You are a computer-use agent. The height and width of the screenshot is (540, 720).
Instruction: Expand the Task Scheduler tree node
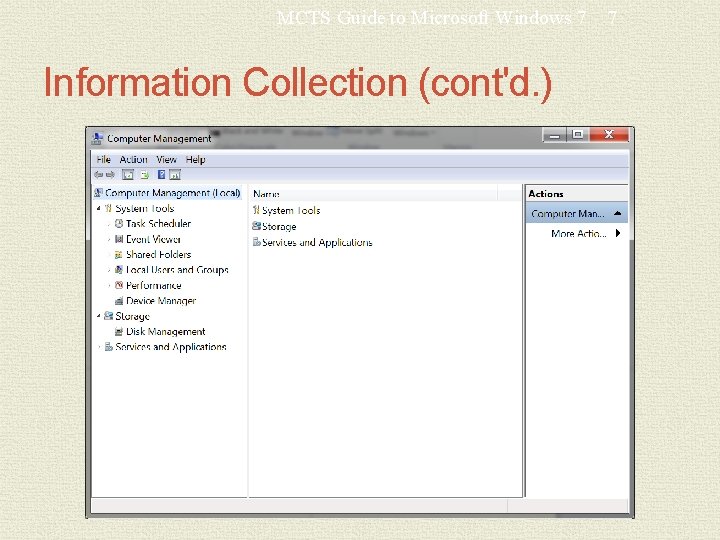pos(109,224)
